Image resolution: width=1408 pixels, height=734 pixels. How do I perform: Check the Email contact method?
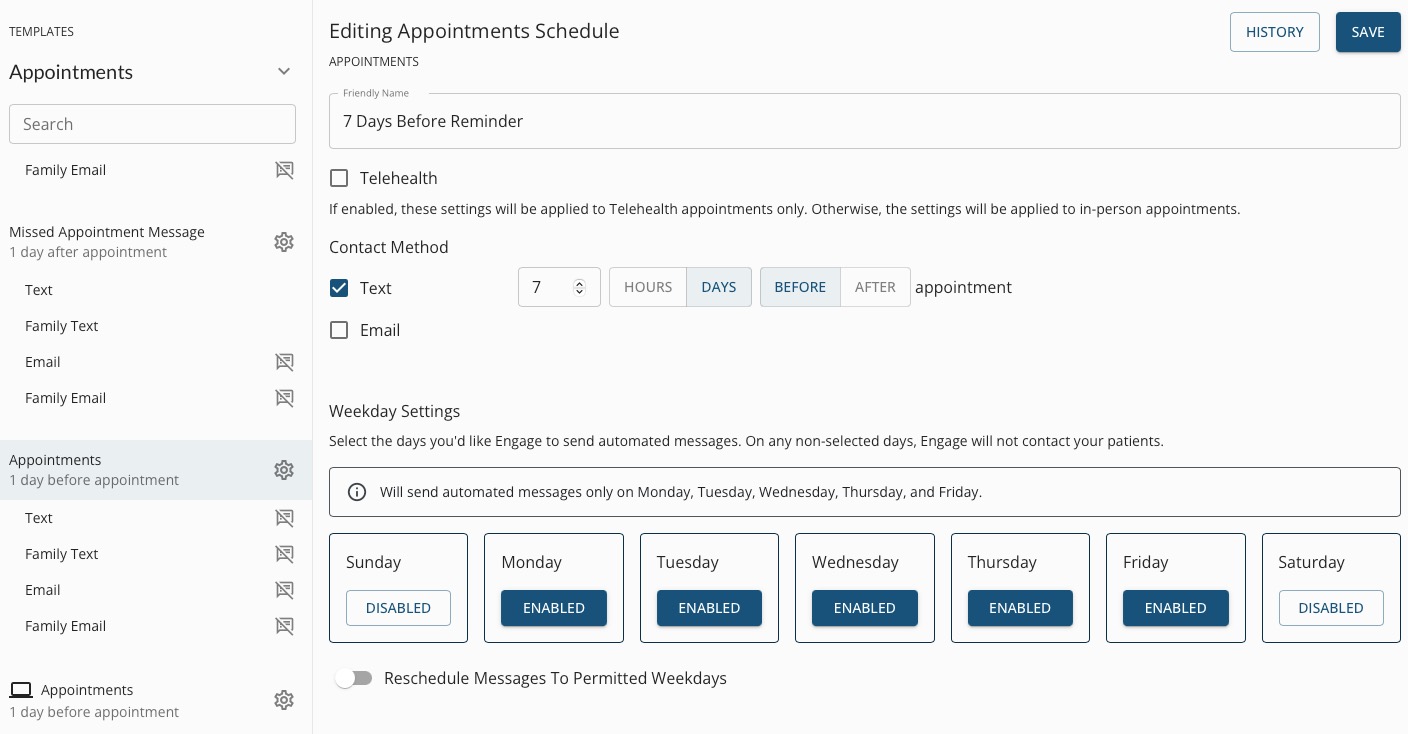tap(339, 330)
